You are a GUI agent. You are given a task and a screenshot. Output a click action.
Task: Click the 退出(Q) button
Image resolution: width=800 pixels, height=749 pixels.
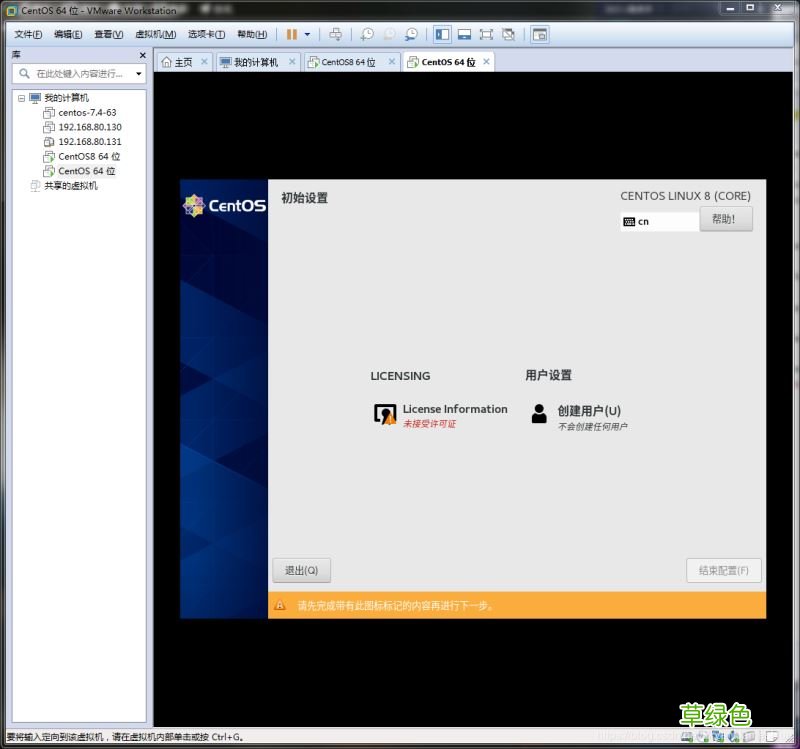coord(301,570)
